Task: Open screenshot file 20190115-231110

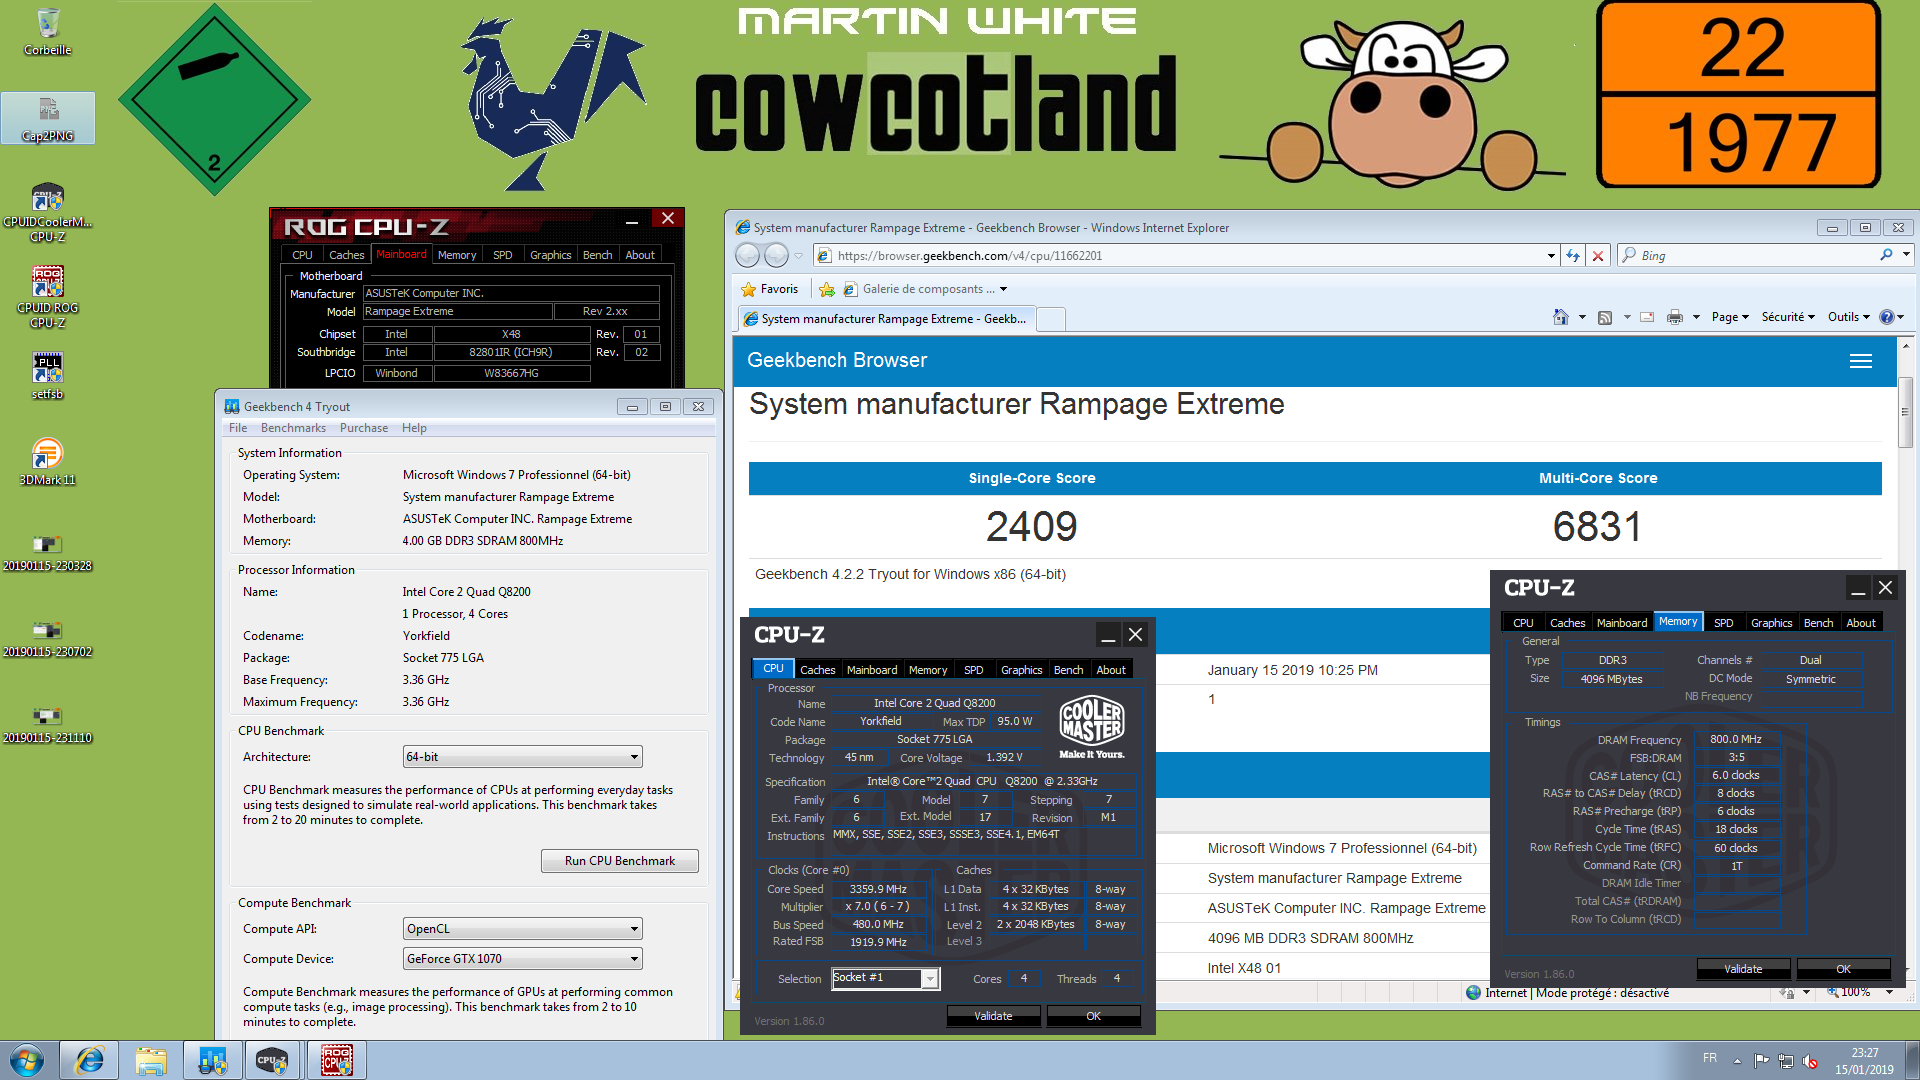Action: point(47,724)
